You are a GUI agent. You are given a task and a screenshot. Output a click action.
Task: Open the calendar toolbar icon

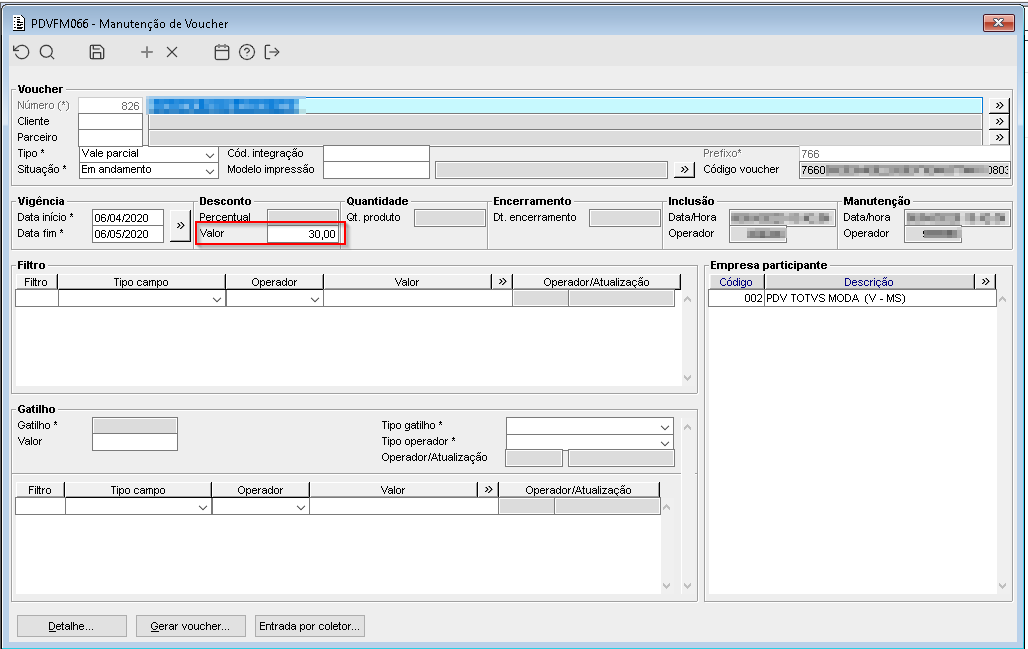pyautogui.click(x=222, y=52)
